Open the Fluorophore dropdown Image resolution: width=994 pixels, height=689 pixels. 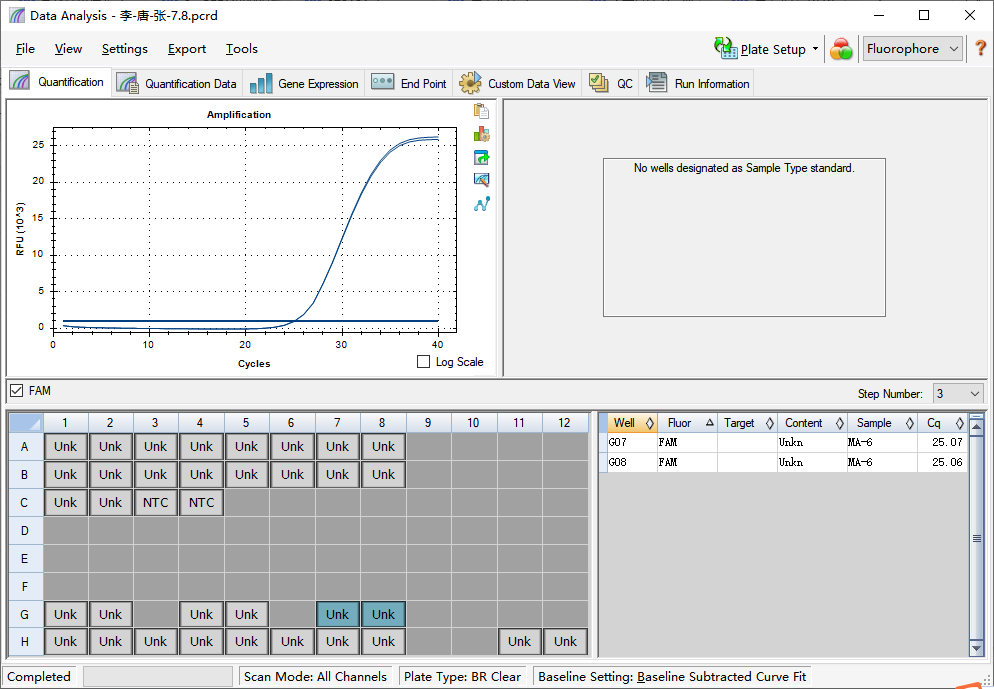click(x=912, y=49)
